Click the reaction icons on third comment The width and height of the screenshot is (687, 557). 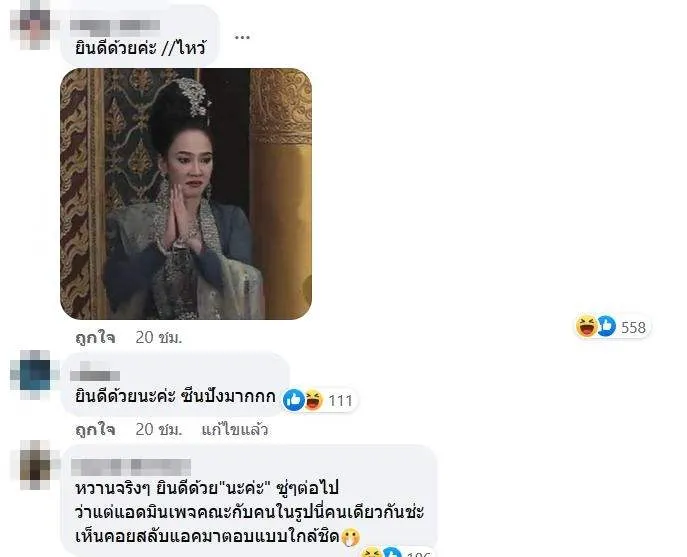(x=382, y=552)
